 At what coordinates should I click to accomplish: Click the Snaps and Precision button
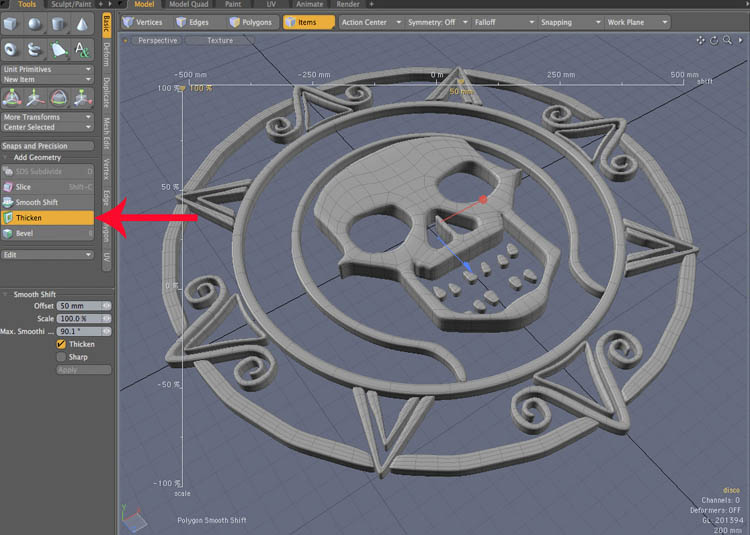[x=47, y=146]
